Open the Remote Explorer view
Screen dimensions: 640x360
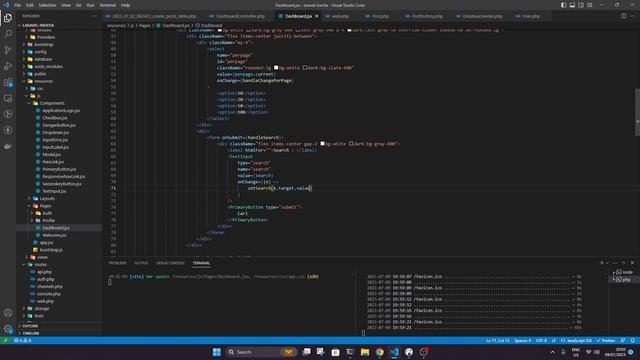[8, 98]
